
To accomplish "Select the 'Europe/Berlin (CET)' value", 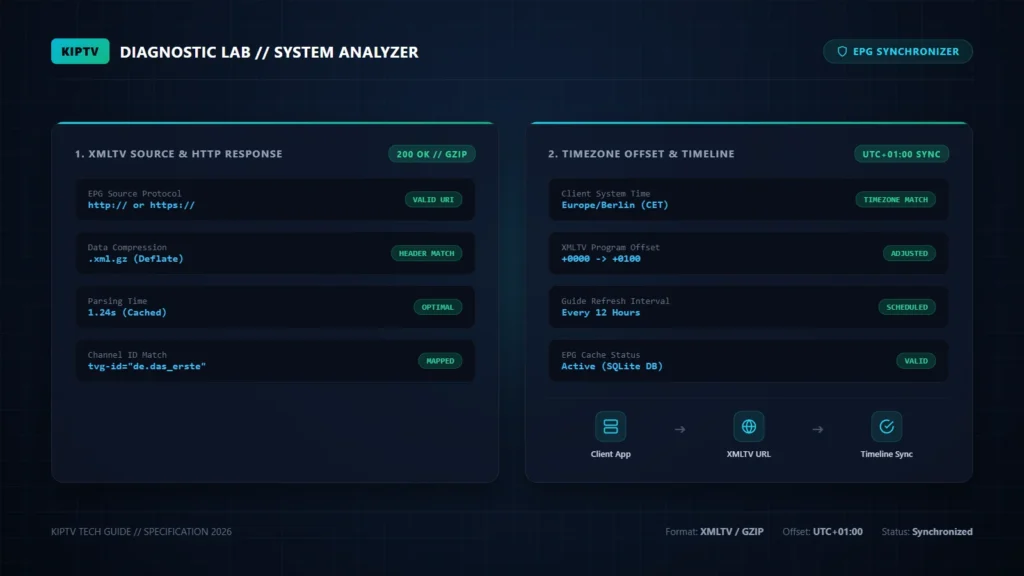I will [x=615, y=205].
